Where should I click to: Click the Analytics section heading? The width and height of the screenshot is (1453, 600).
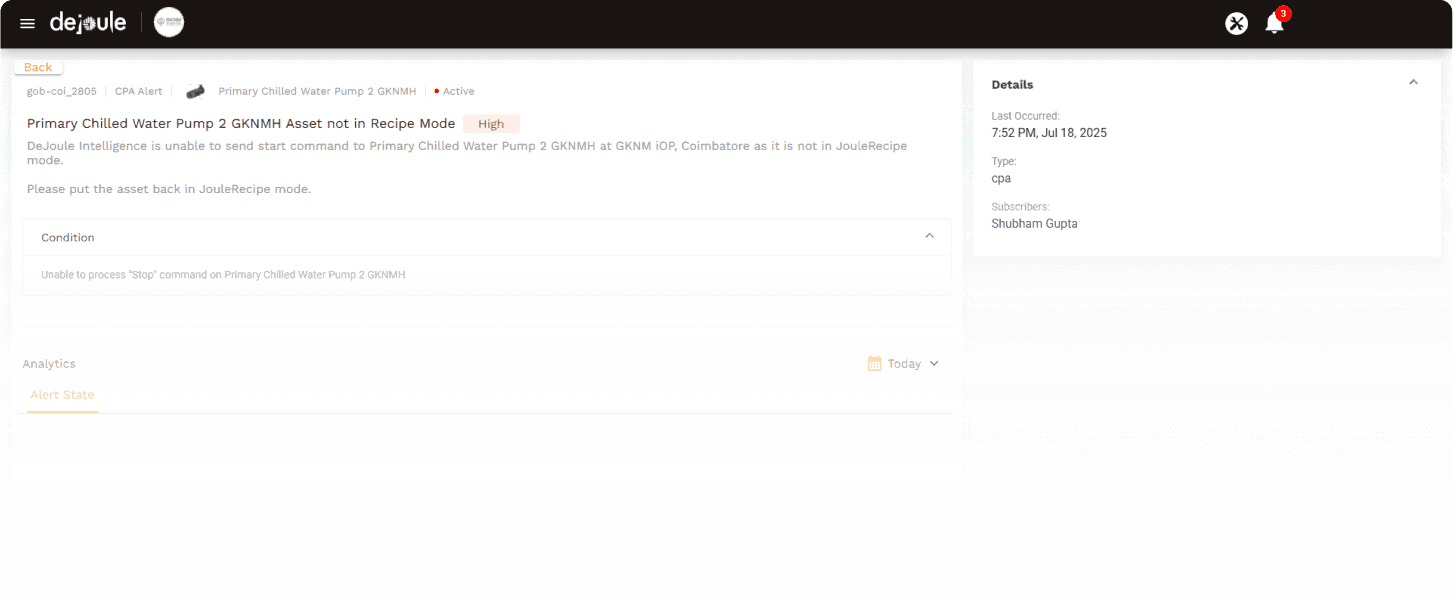point(49,364)
